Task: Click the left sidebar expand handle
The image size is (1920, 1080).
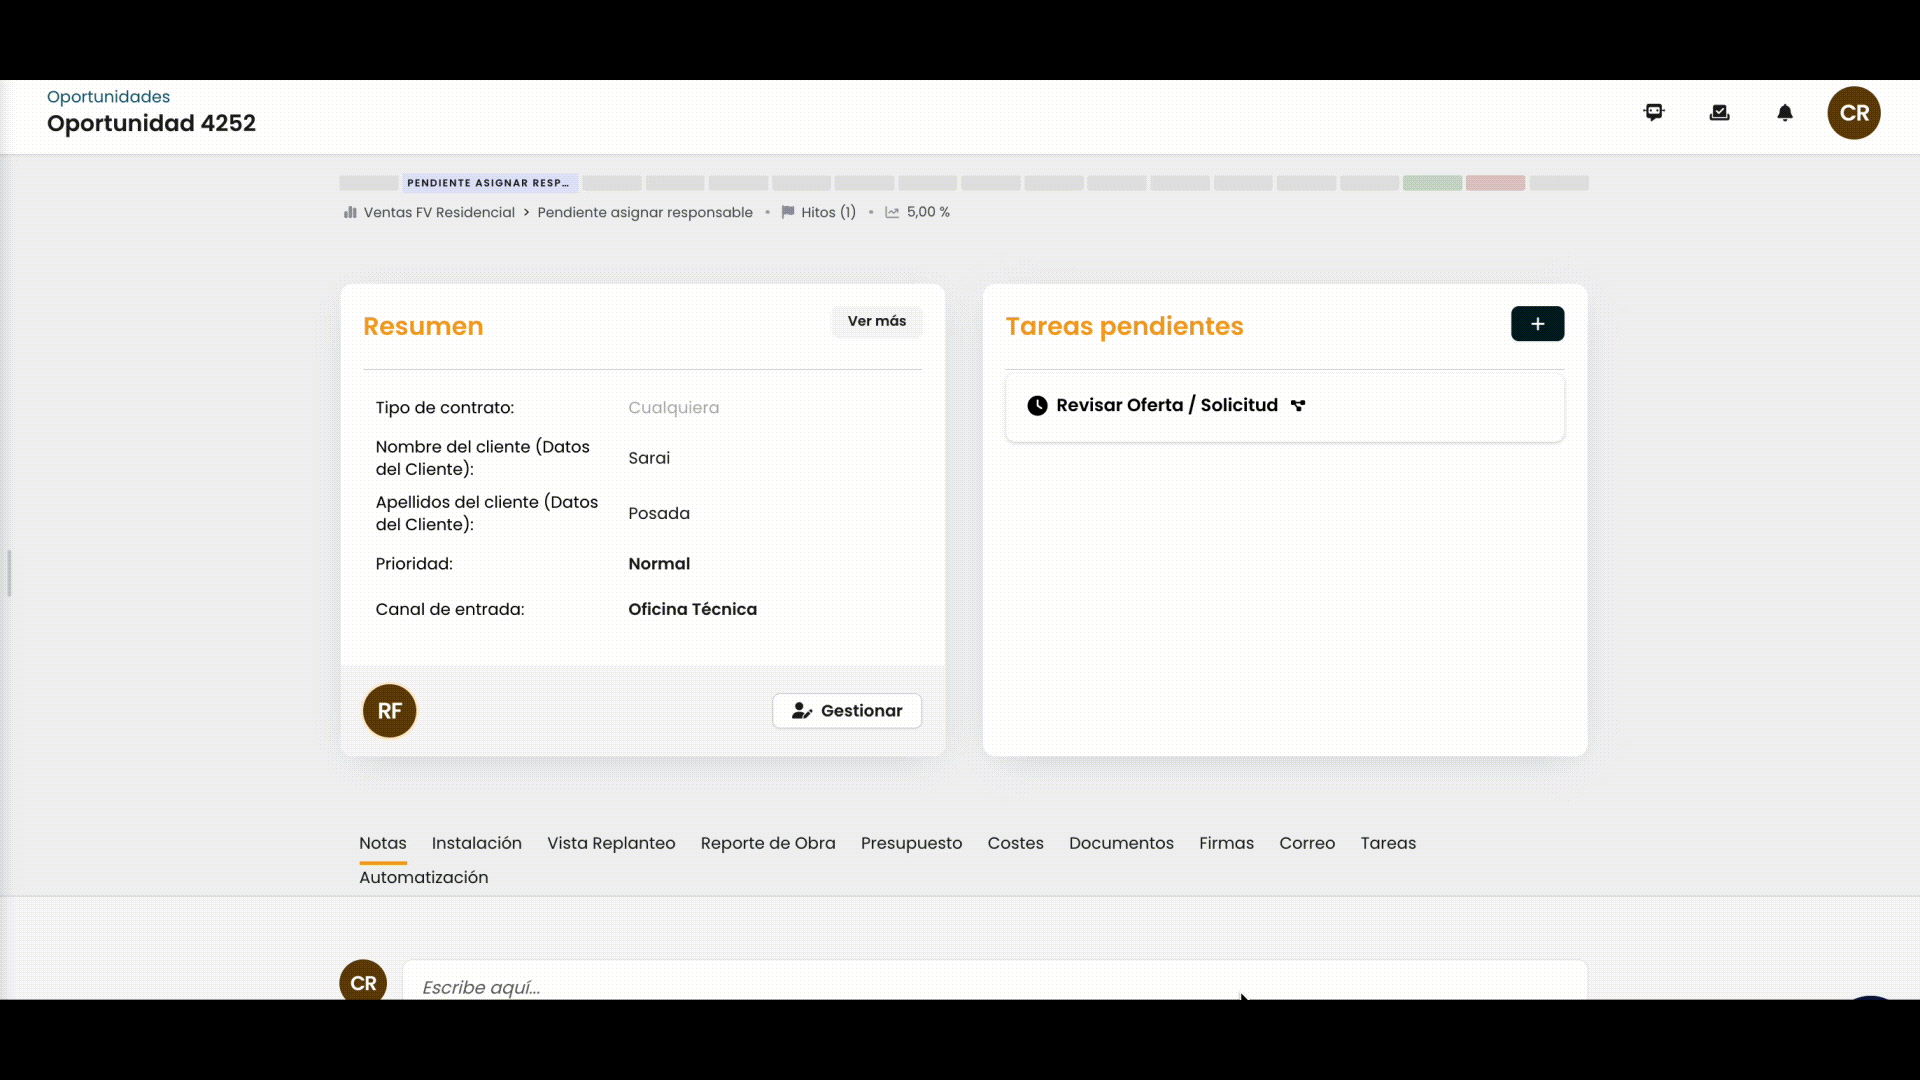Action: click(9, 573)
